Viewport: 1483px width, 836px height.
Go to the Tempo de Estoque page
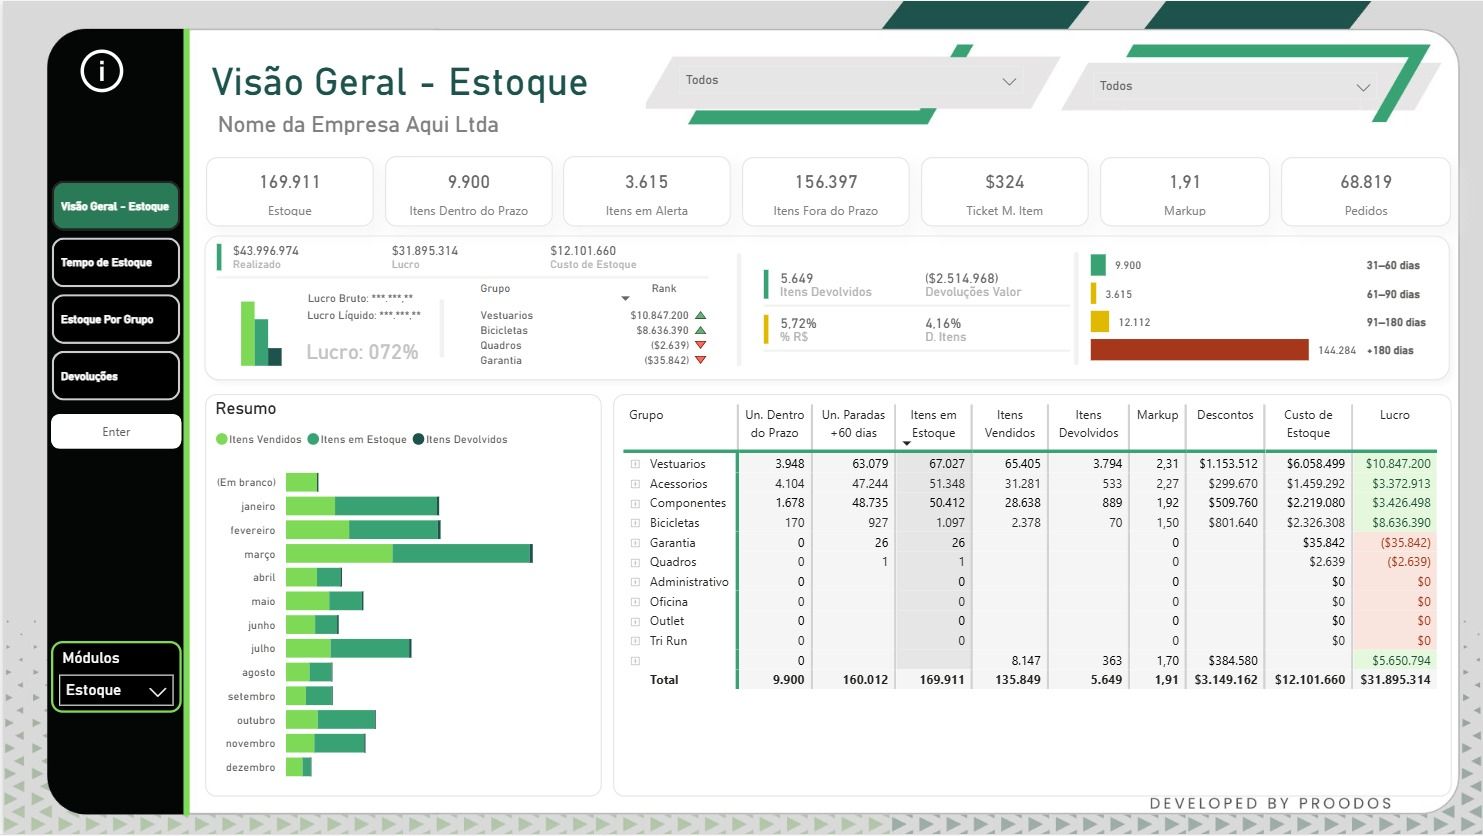(115, 263)
